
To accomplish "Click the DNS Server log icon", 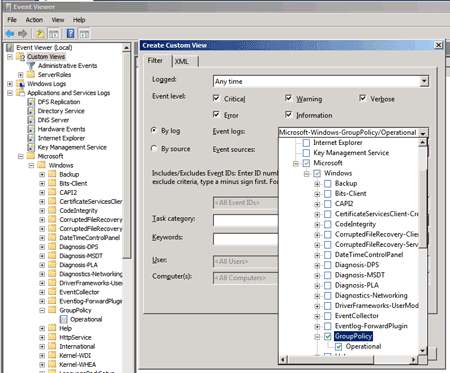I will coord(31,120).
